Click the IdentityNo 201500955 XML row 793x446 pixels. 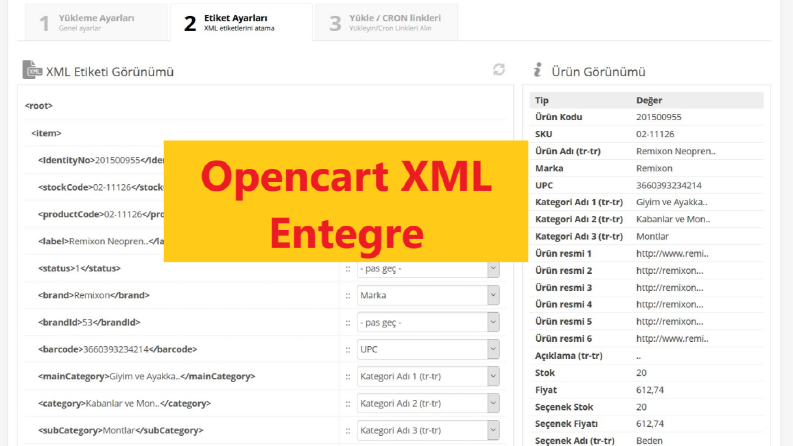(x=101, y=160)
